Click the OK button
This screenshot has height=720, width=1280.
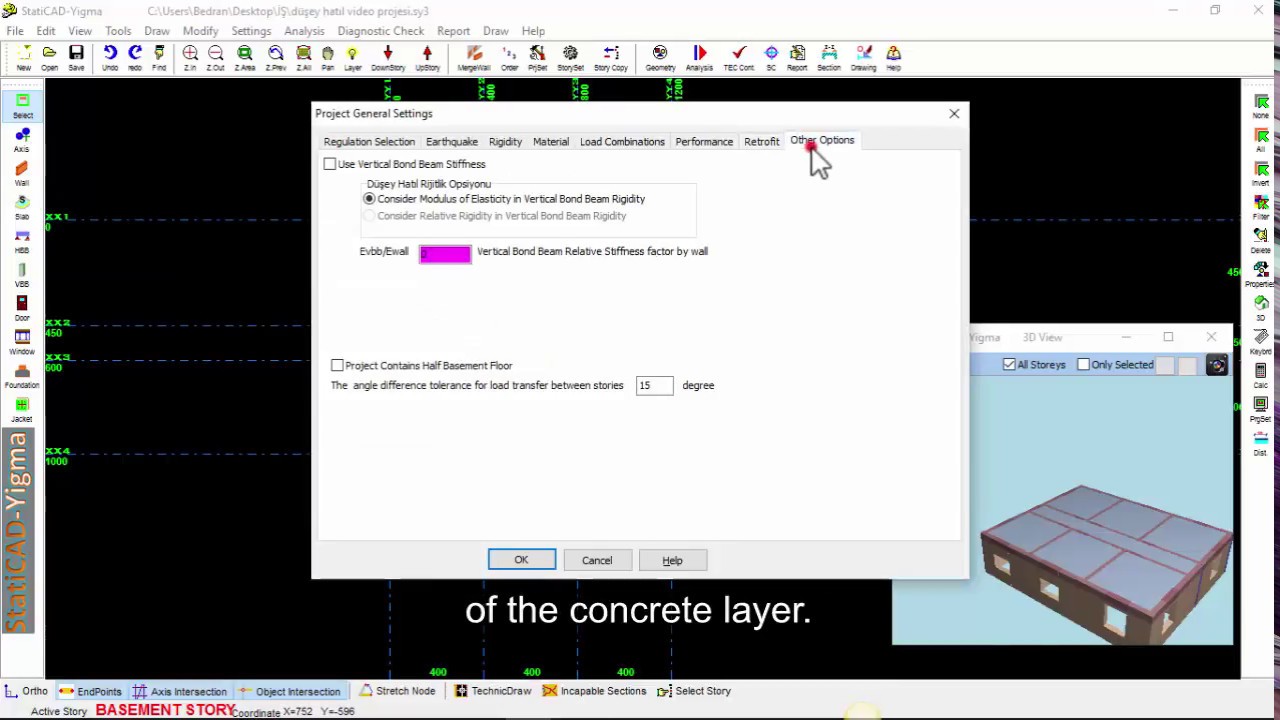point(521,560)
